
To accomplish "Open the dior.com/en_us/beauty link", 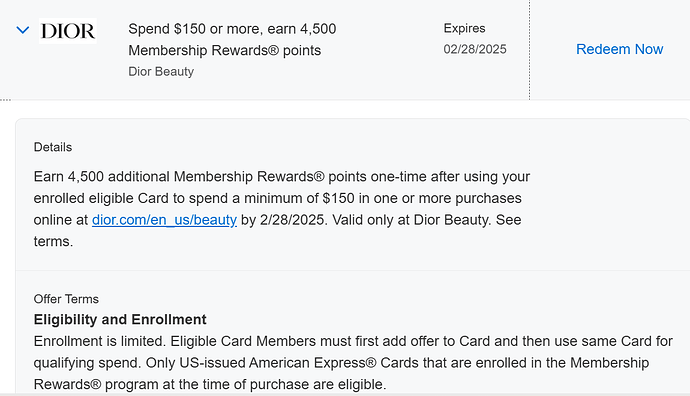I will pyautogui.click(x=165, y=220).
